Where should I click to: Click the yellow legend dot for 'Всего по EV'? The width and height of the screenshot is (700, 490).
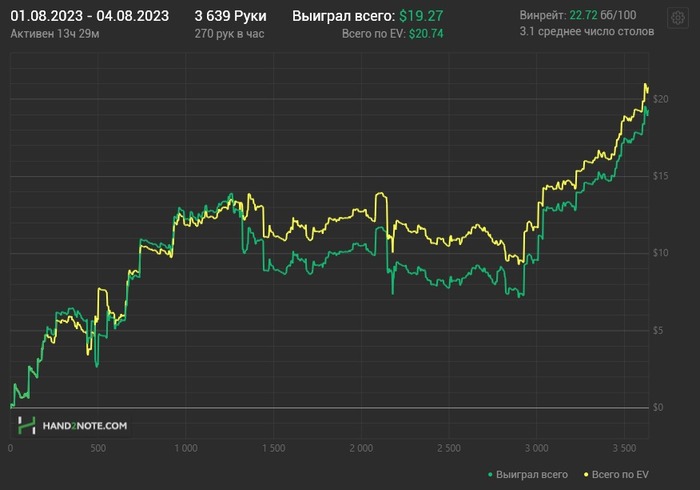coord(586,475)
